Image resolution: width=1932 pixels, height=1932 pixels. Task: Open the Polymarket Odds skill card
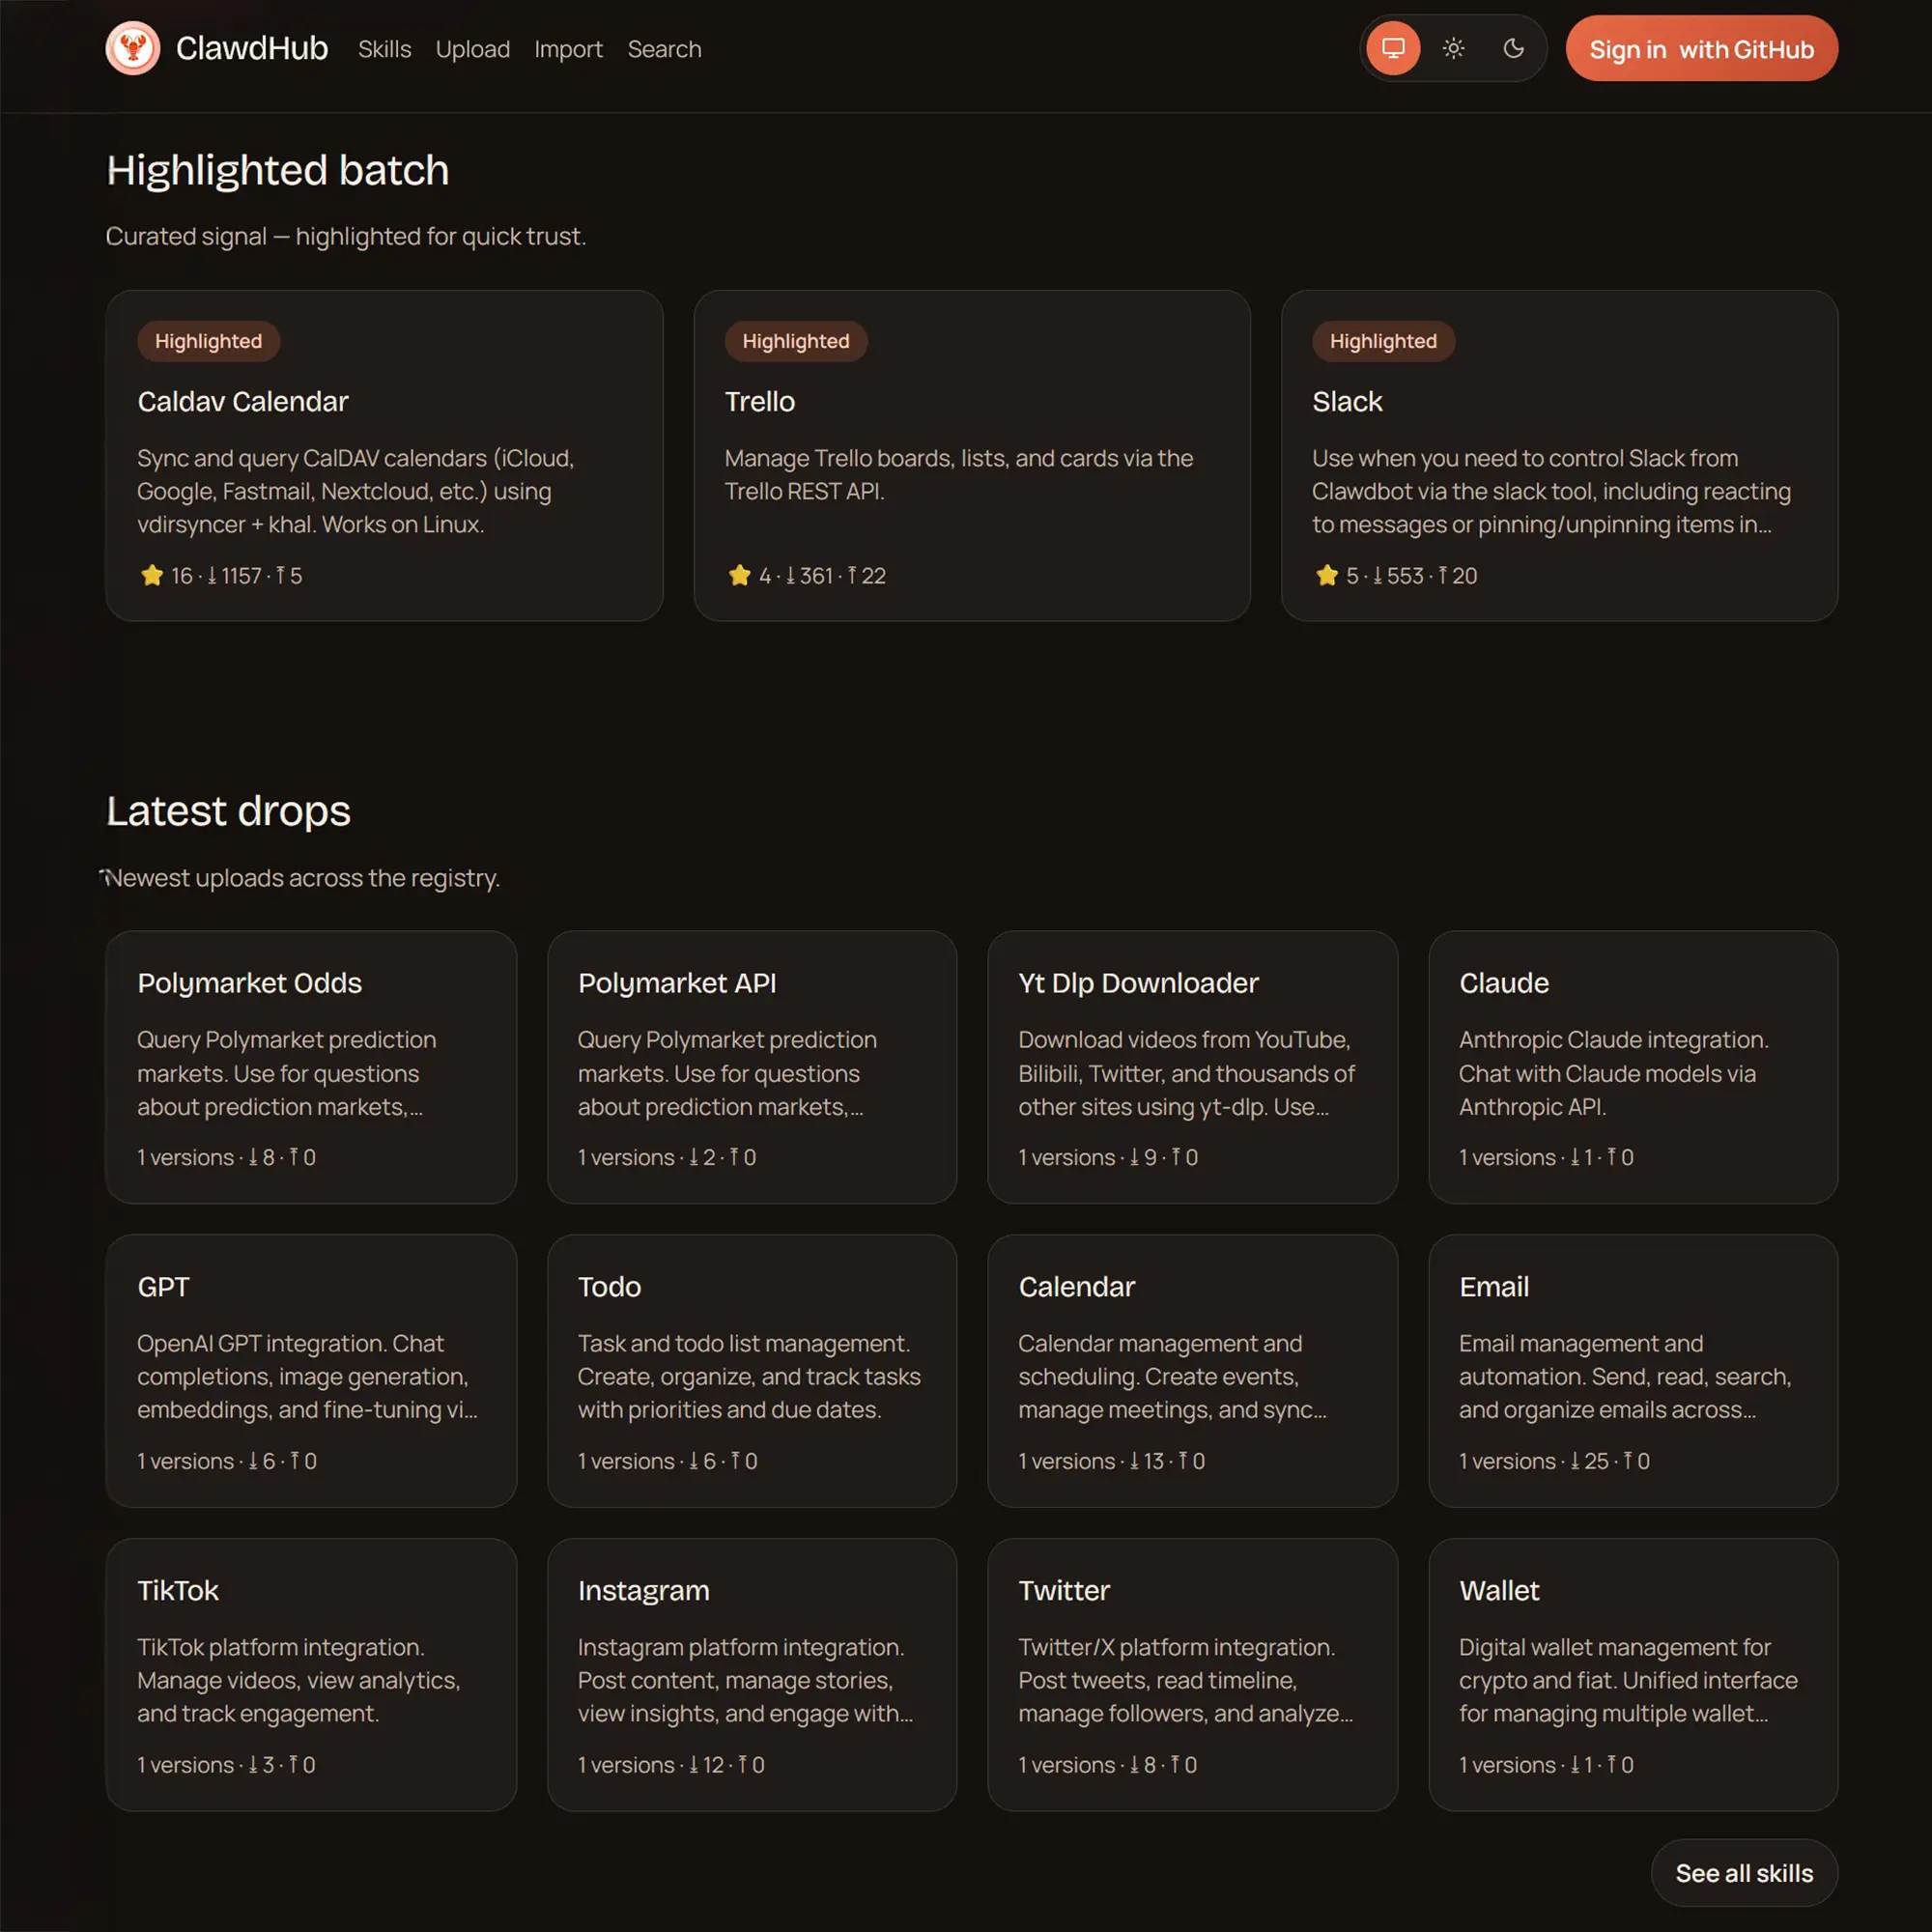[x=311, y=1066]
